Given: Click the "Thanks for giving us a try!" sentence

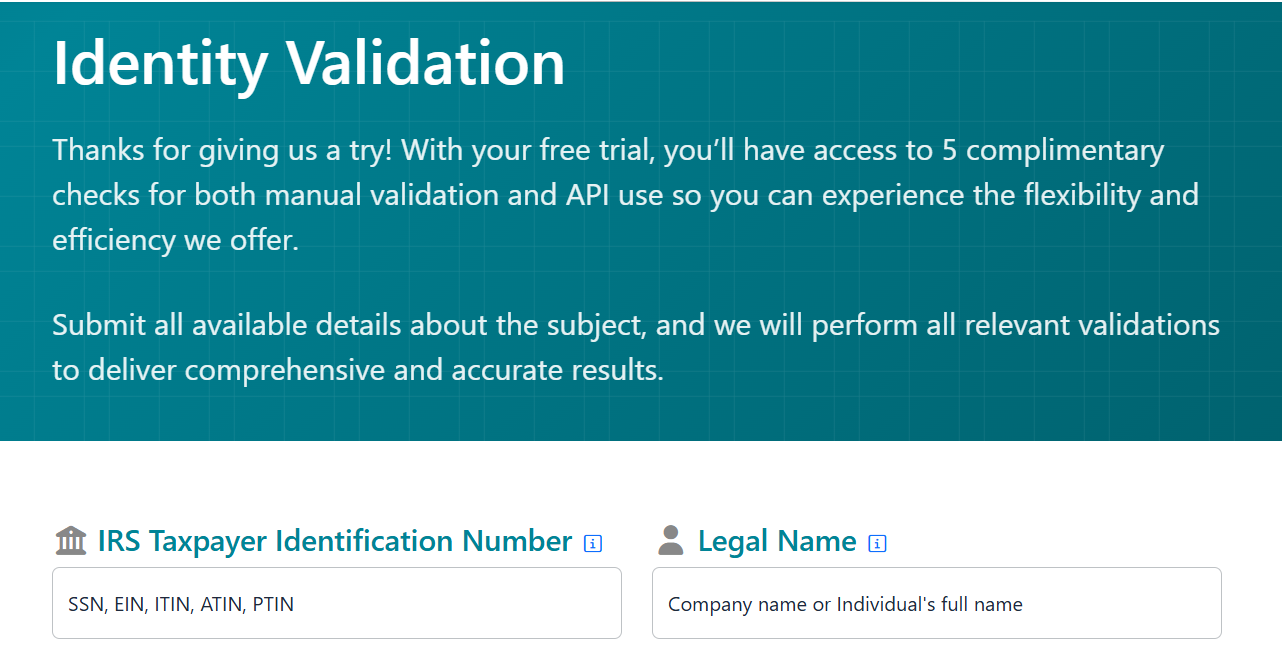Looking at the screenshot, I should click(222, 150).
